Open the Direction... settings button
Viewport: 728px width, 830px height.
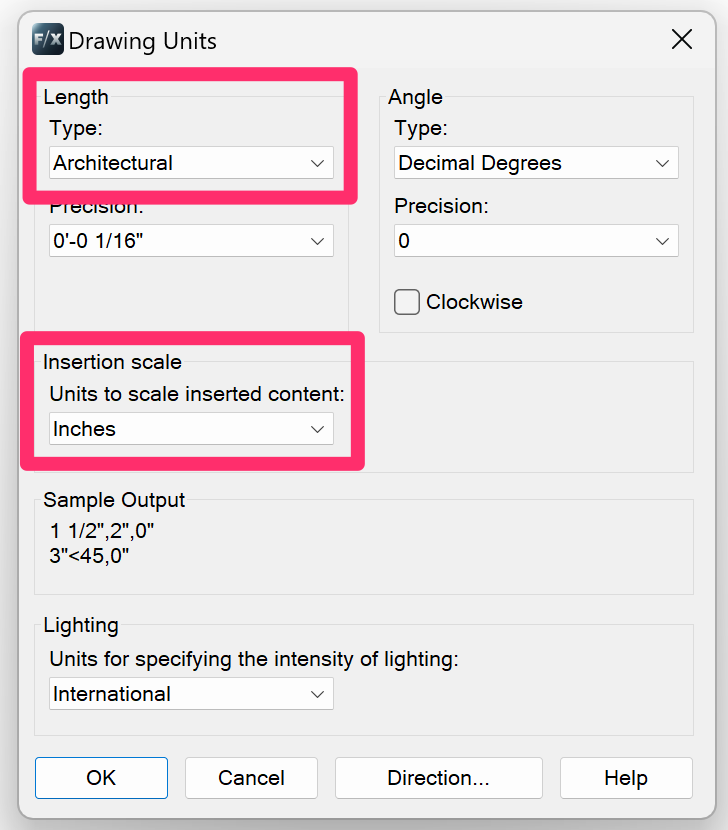coord(438,778)
